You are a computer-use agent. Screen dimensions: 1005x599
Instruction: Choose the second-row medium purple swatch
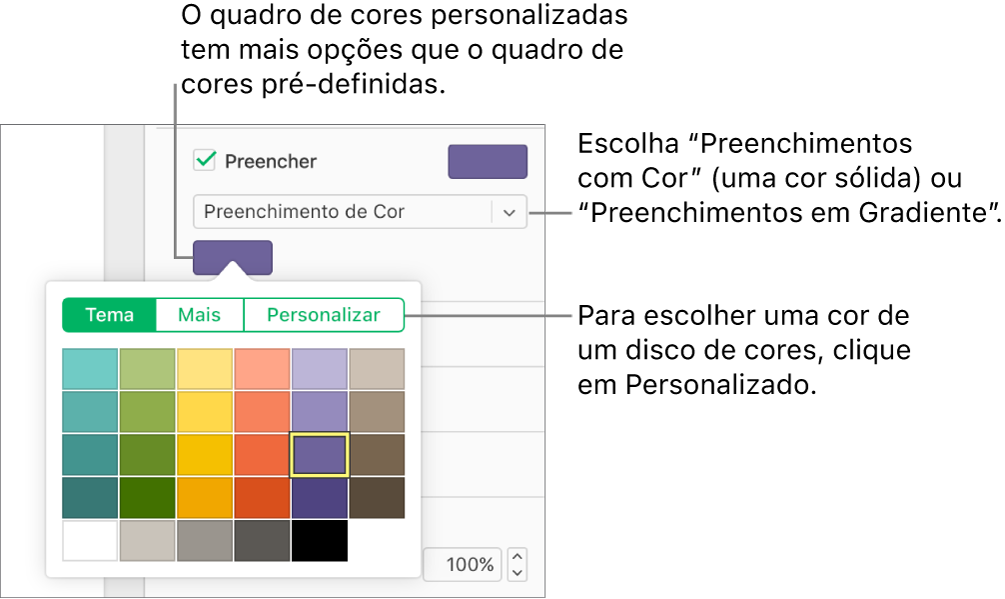click(319, 411)
